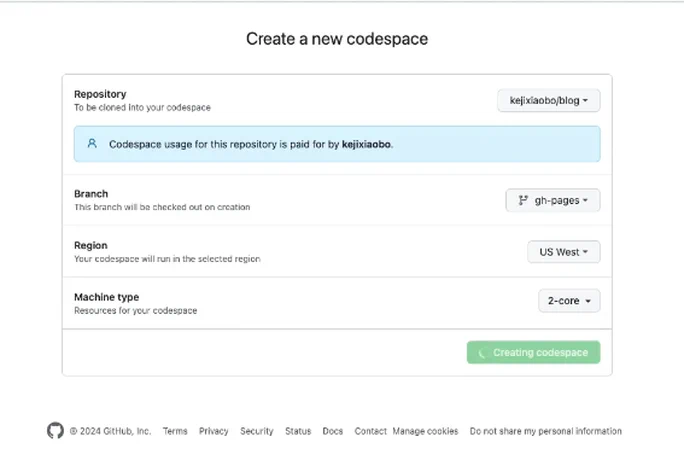Image resolution: width=684 pixels, height=460 pixels.
Task: Open the Docs footer link
Action: [332, 432]
